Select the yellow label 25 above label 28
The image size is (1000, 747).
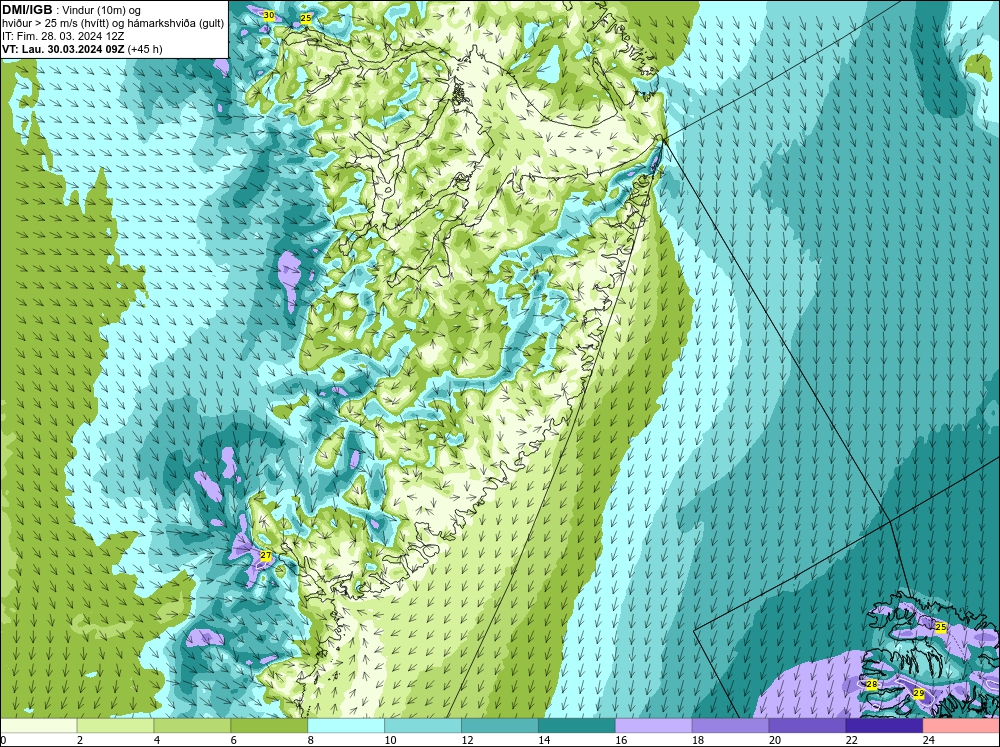coord(940,627)
